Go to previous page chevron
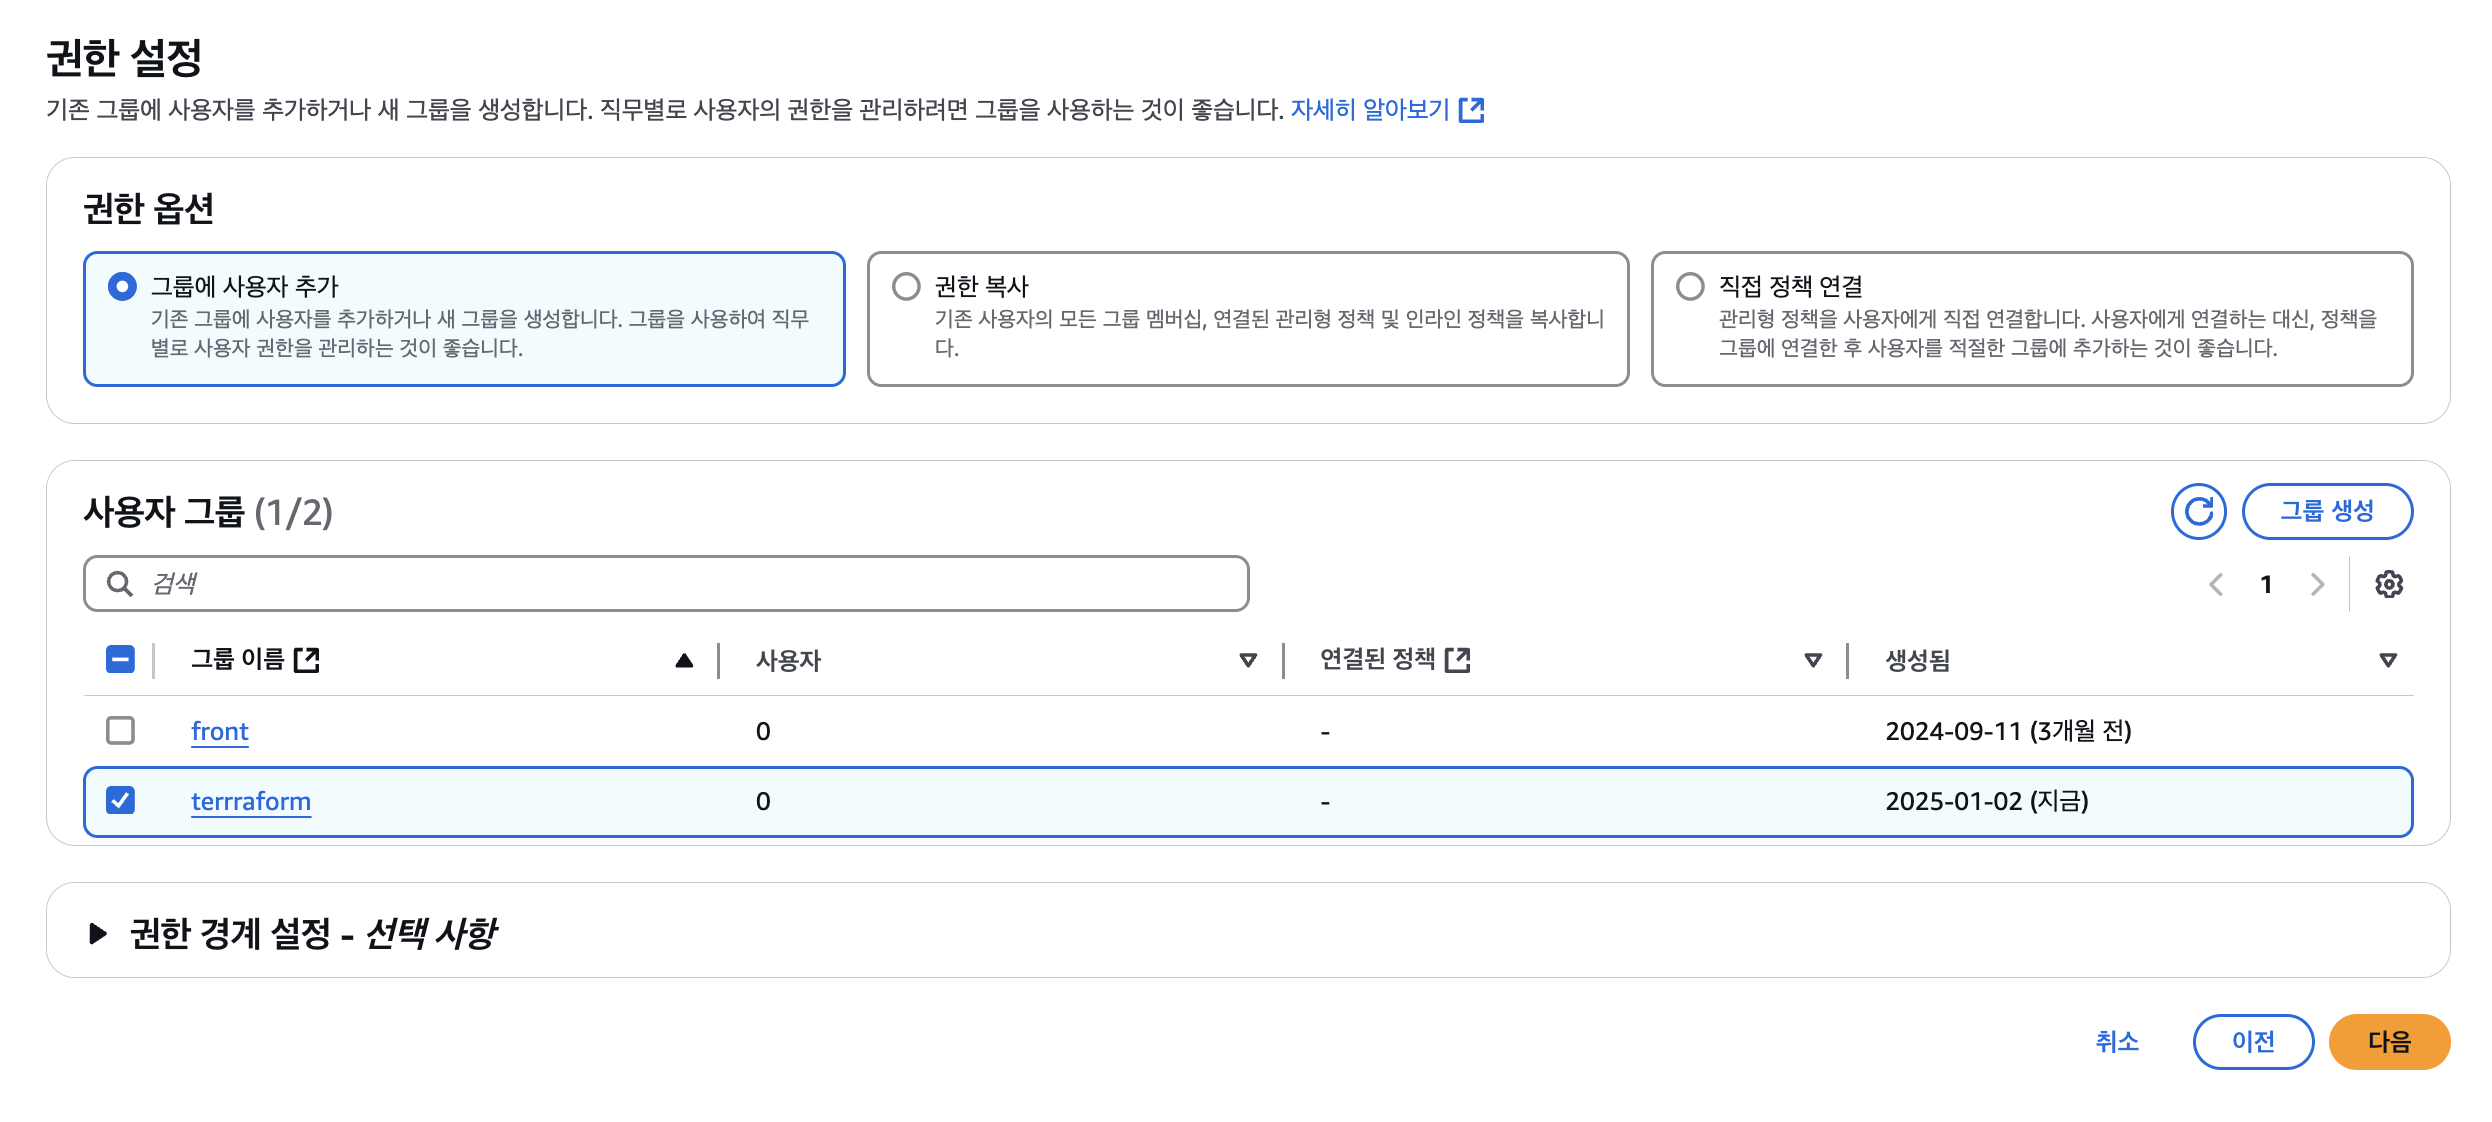The height and width of the screenshot is (1122, 2492). tap(2216, 584)
